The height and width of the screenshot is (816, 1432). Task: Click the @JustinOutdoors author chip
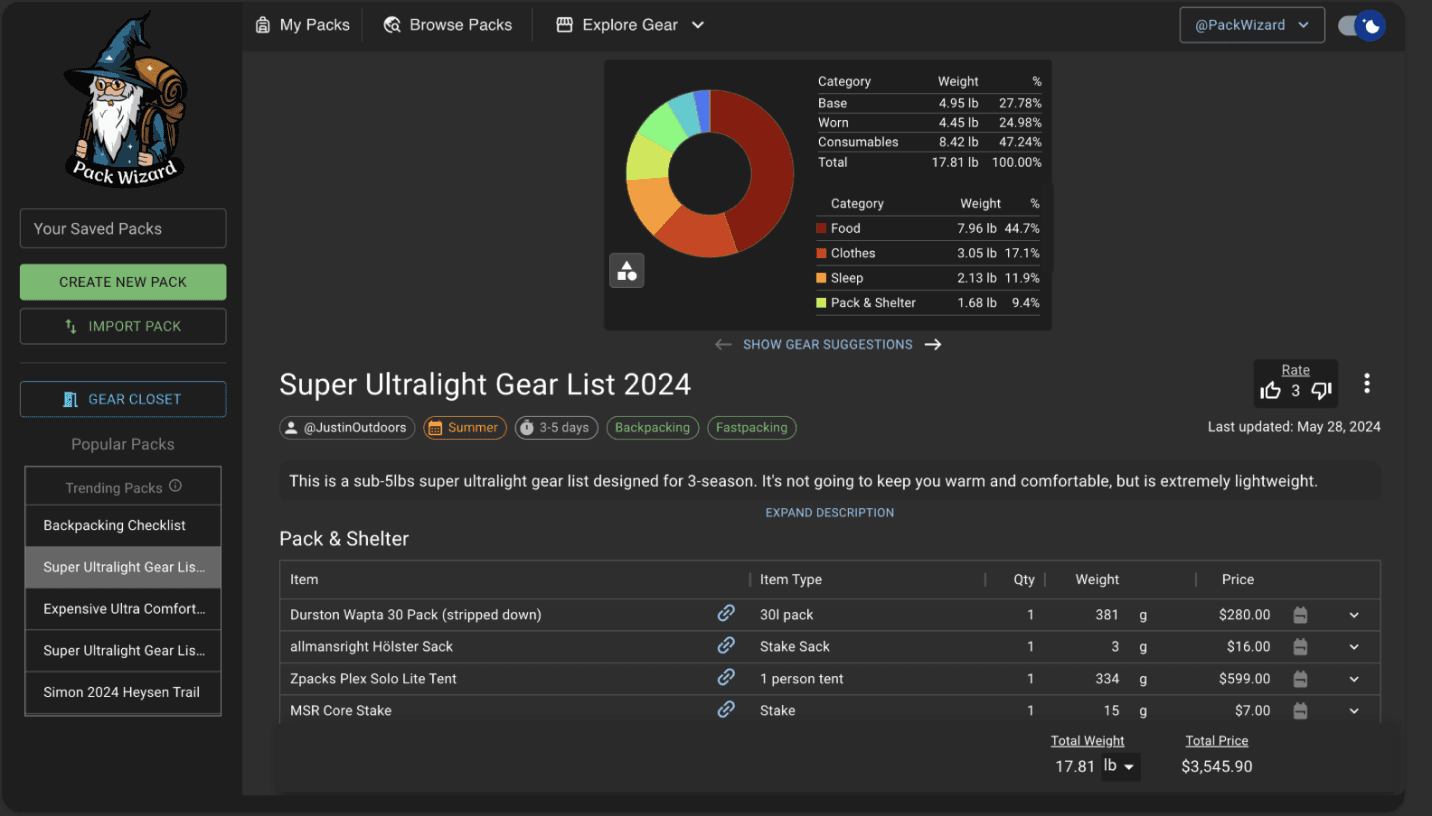pos(348,428)
